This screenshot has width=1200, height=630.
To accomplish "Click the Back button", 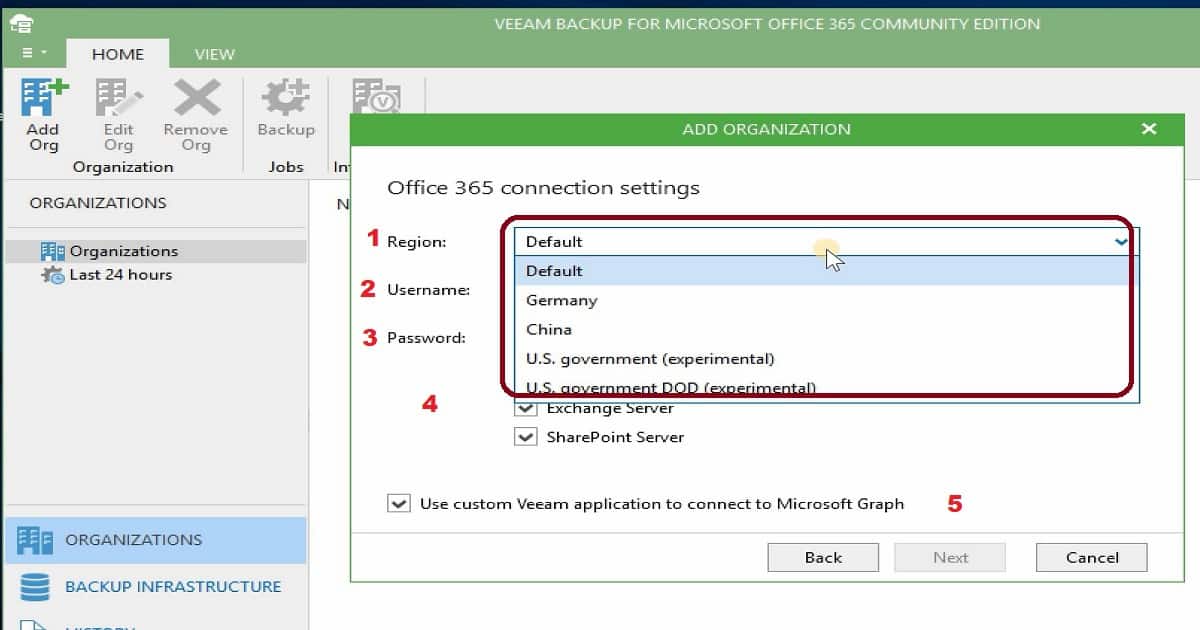I will click(x=823, y=558).
